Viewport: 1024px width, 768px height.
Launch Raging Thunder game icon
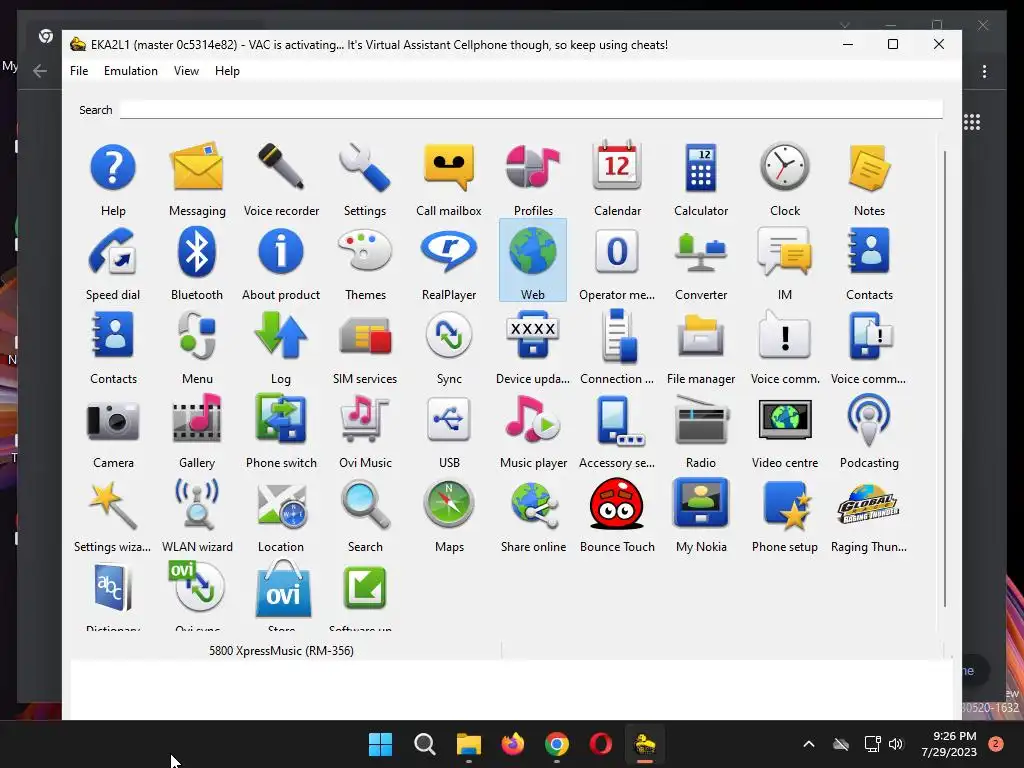869,504
